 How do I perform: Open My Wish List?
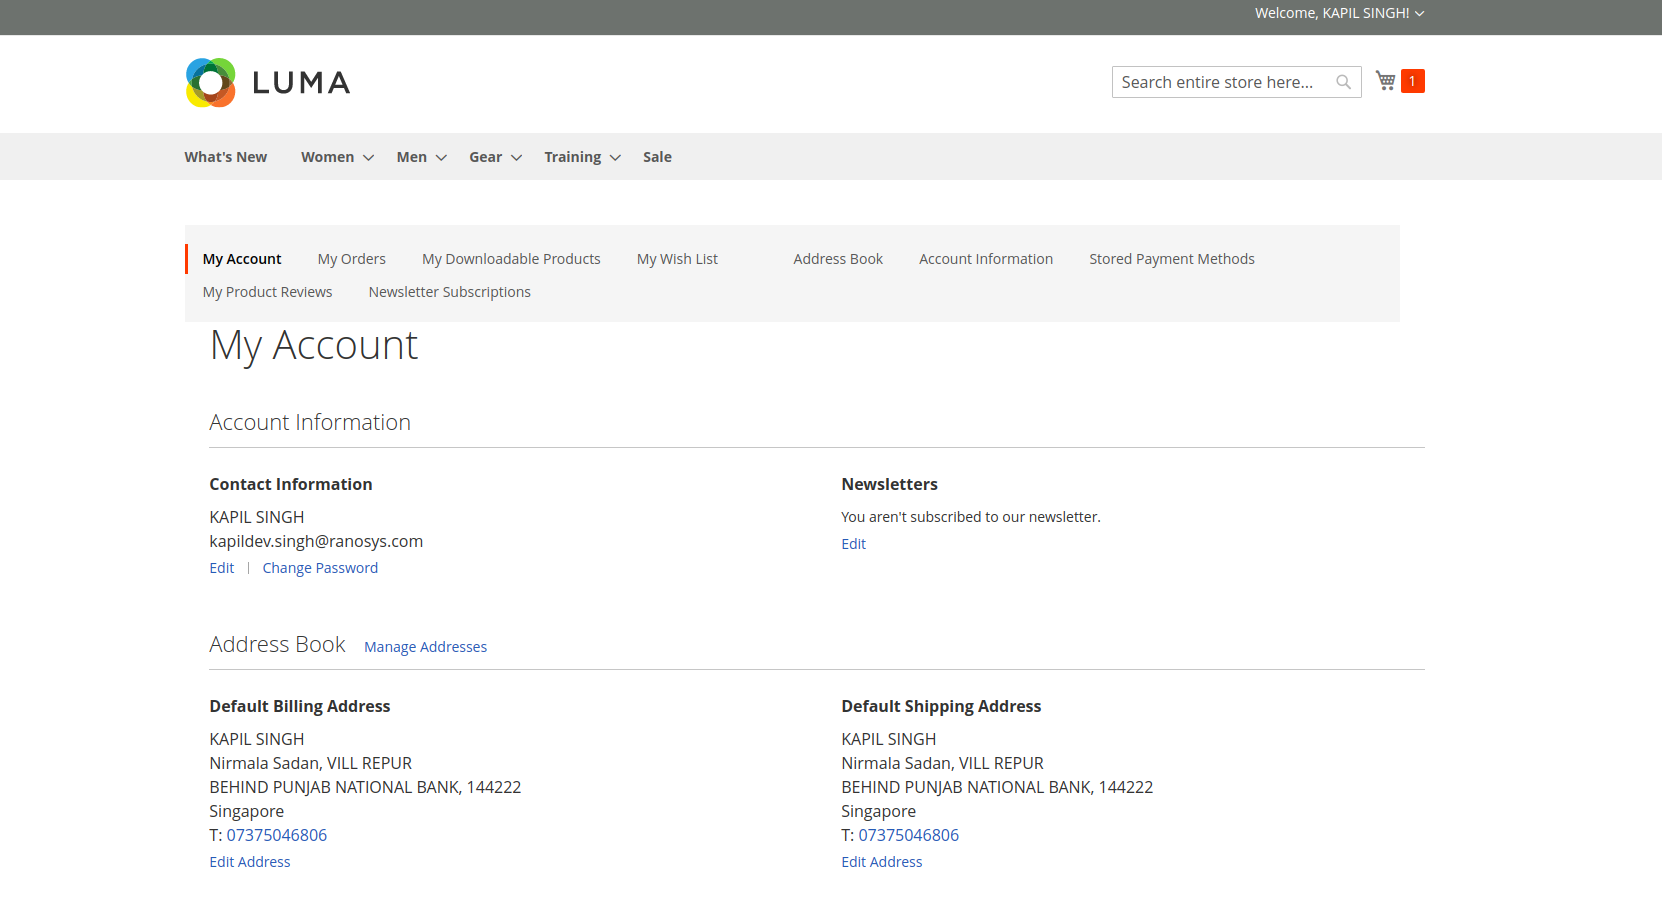[x=677, y=258]
